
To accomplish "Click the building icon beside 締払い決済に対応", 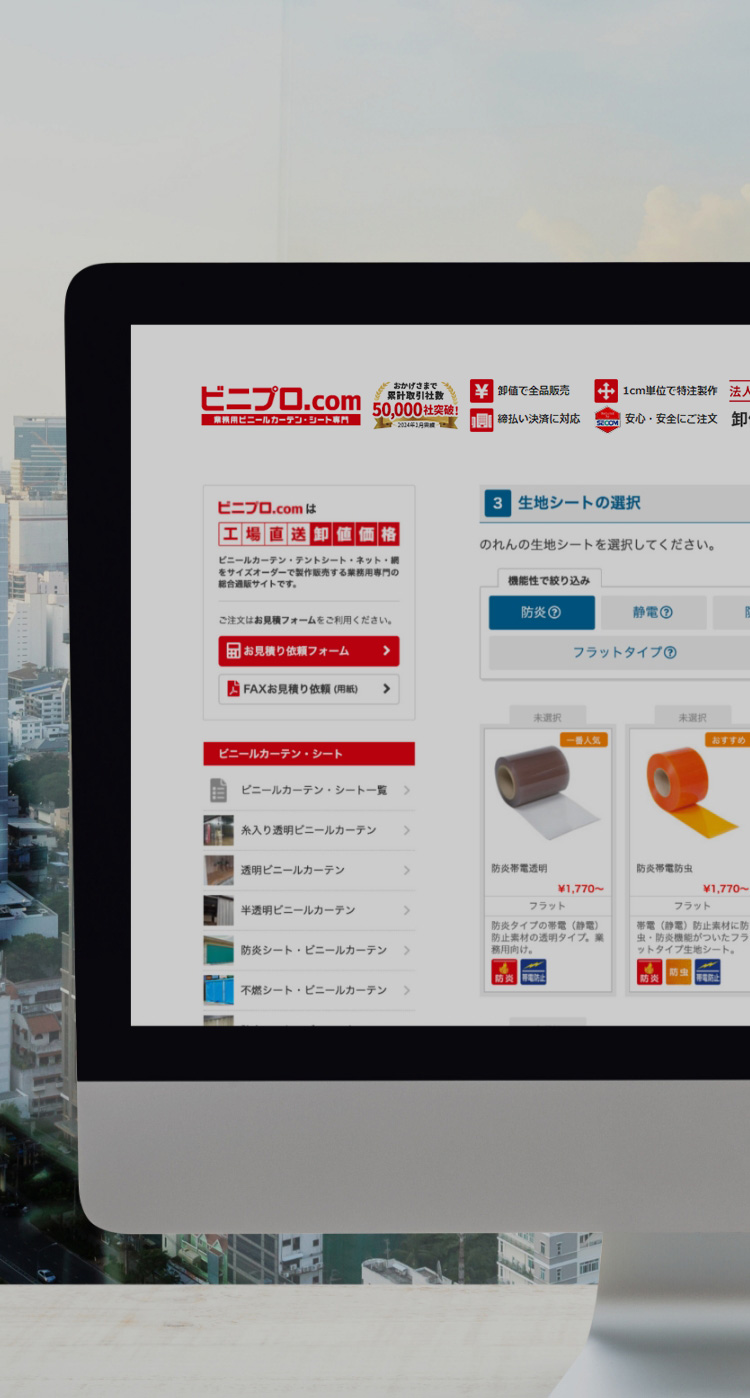I will (x=482, y=420).
